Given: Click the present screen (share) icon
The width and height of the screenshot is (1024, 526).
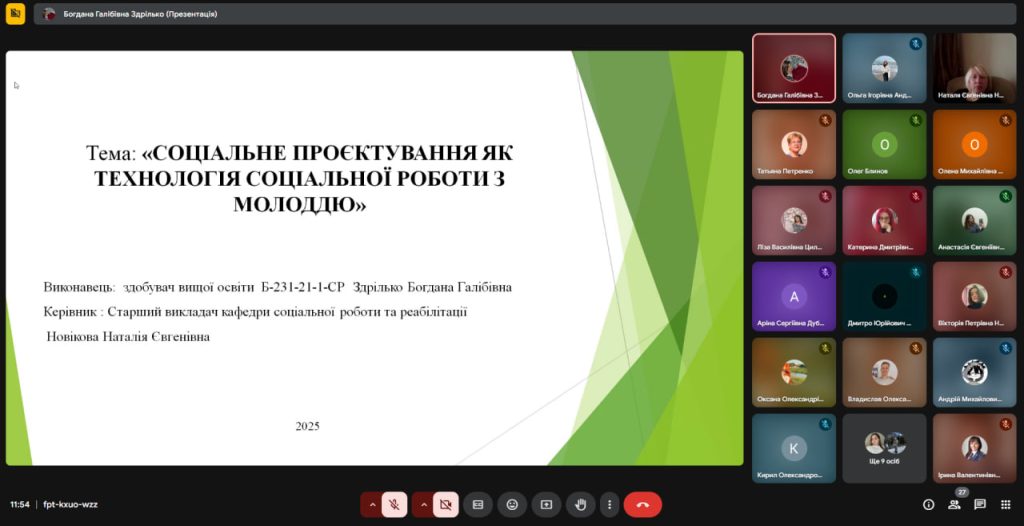Looking at the screenshot, I should click(546, 505).
